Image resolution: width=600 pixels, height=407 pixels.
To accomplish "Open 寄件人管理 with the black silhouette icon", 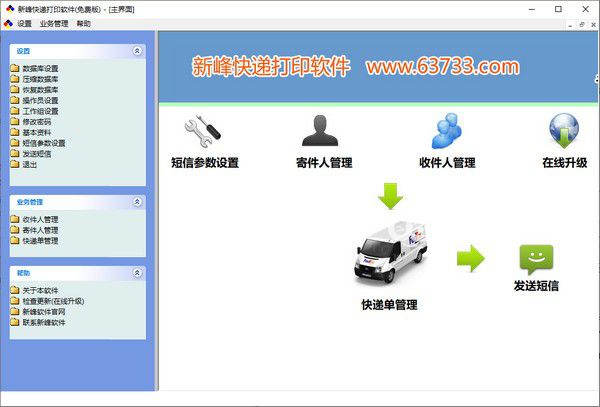I will pos(320,130).
